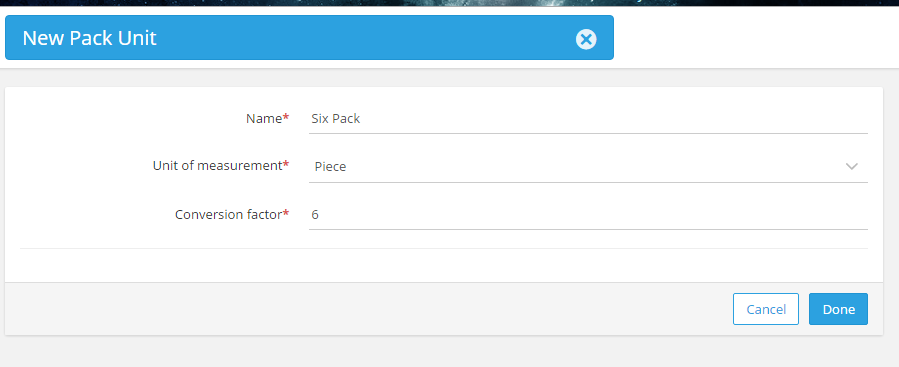The image size is (899, 367).
Task: Click the circled X icon in header
Action: (586, 40)
